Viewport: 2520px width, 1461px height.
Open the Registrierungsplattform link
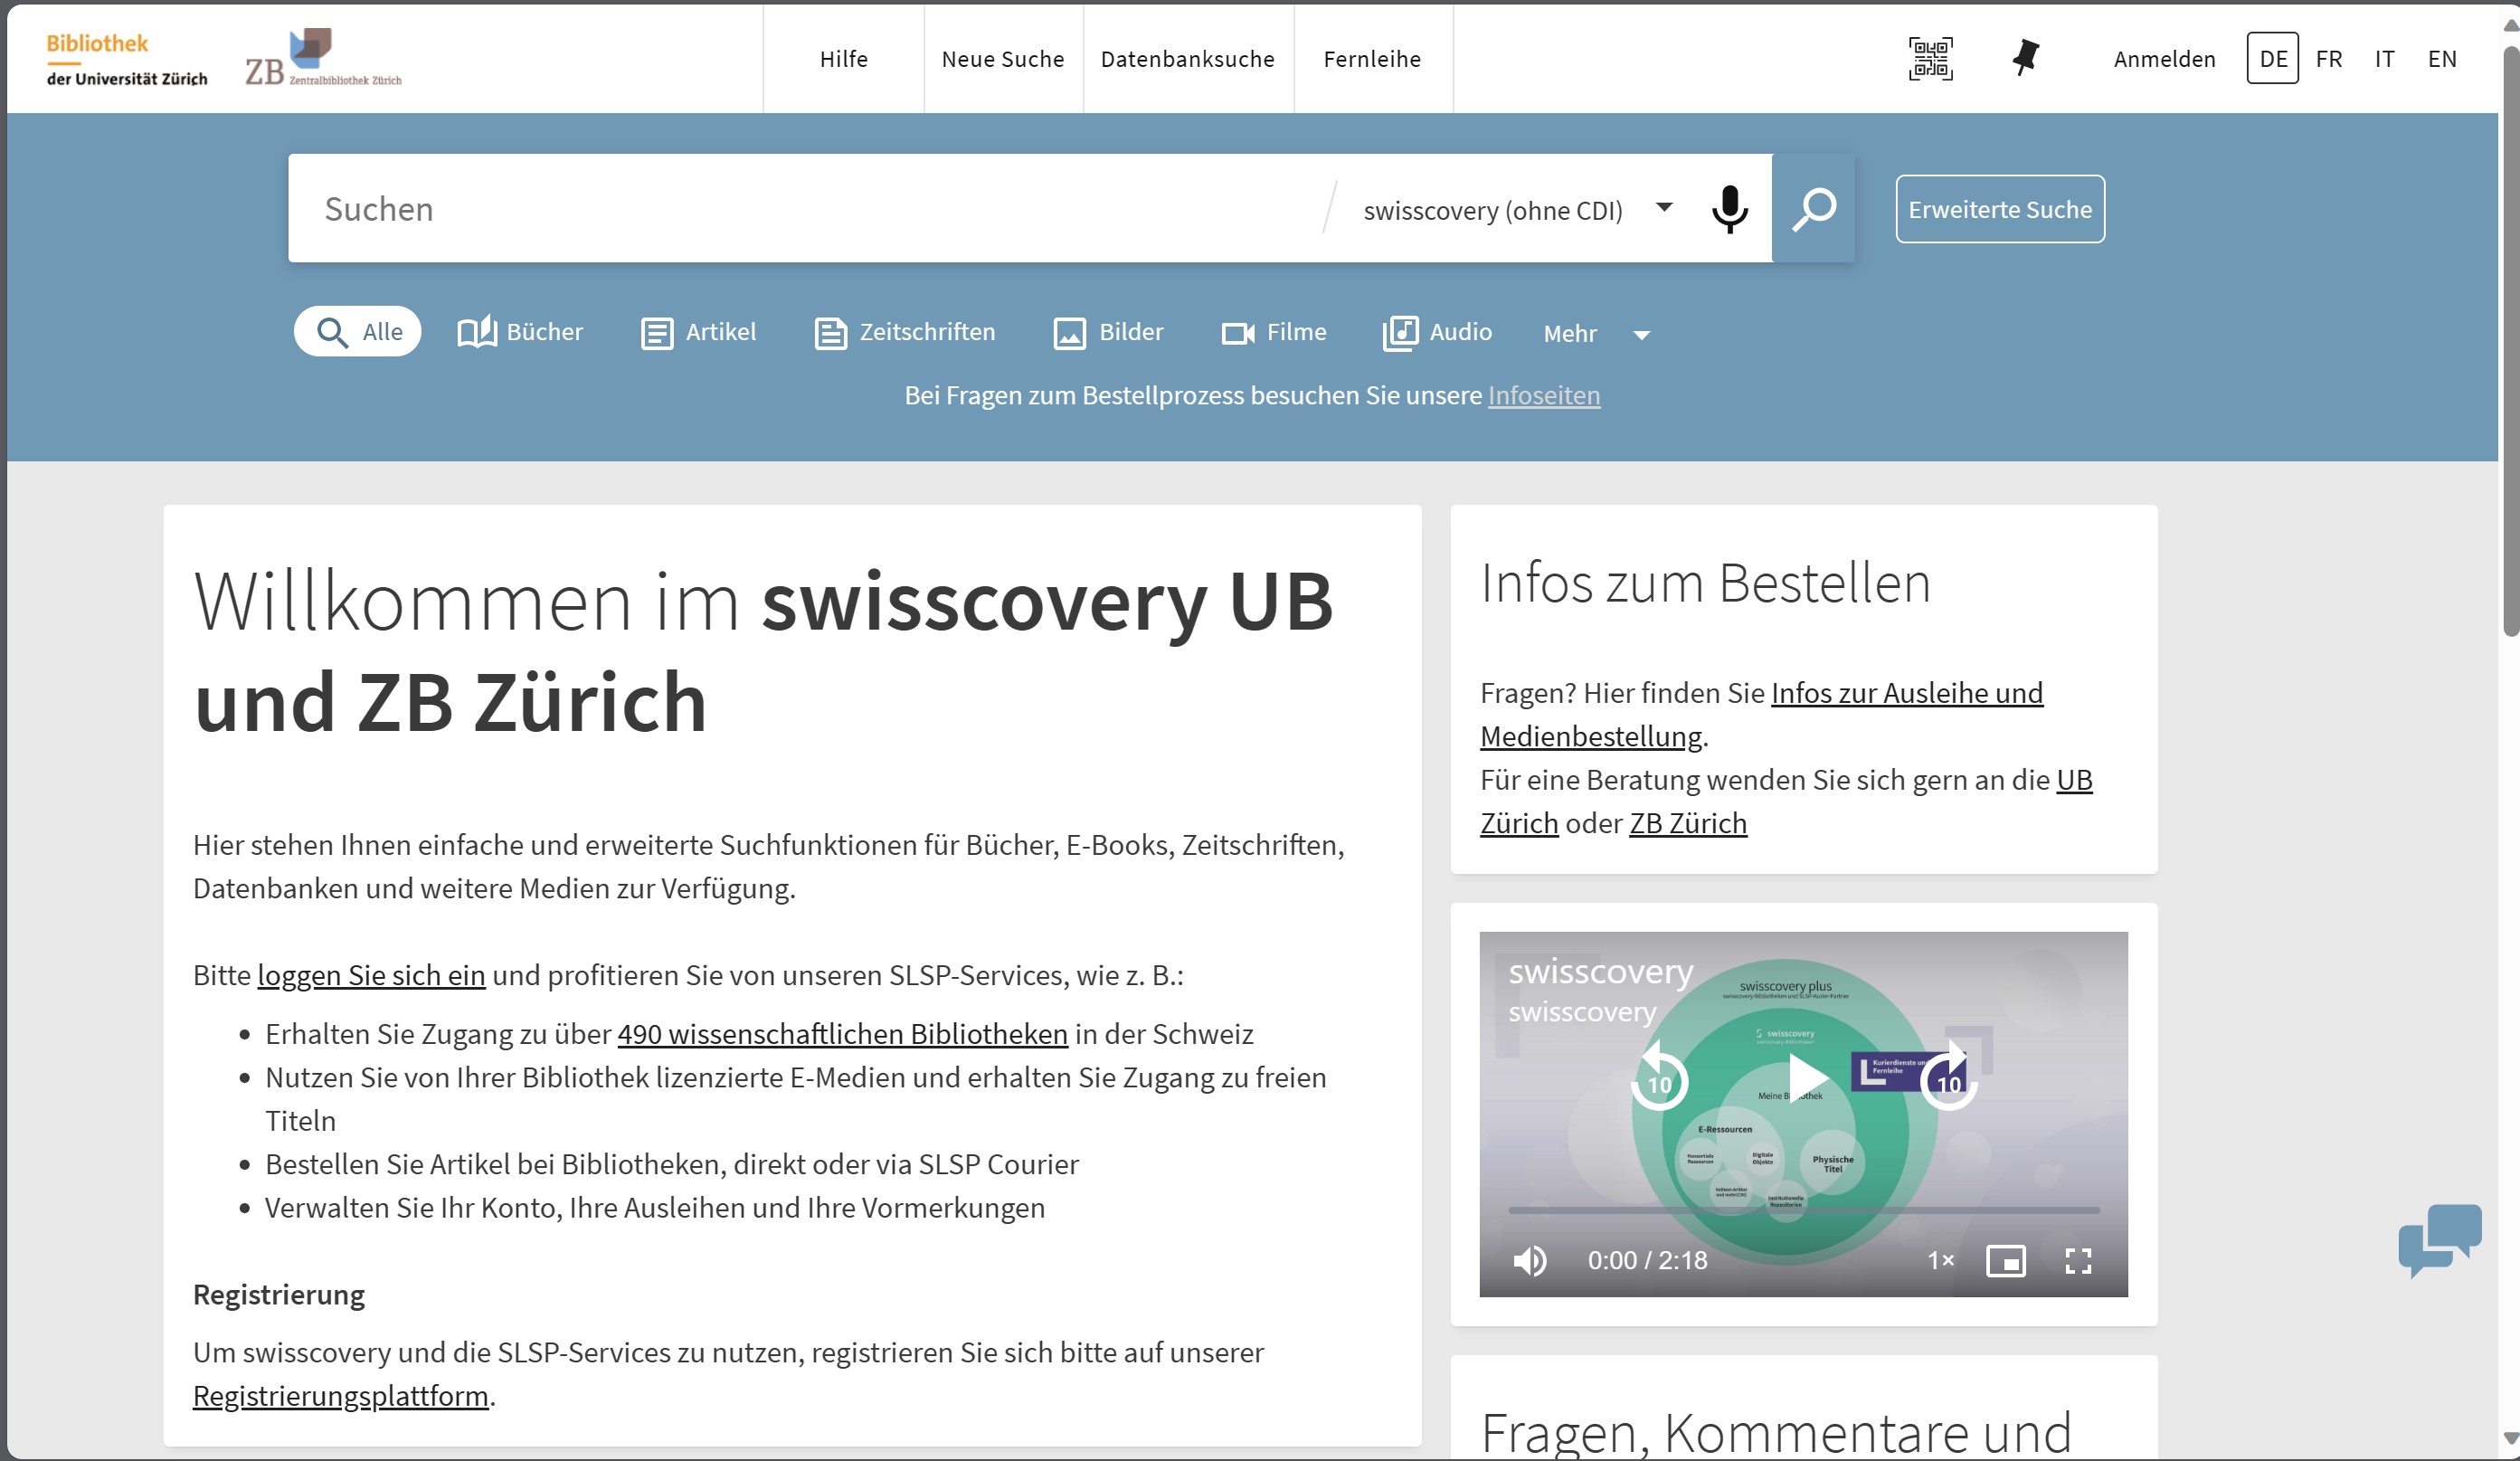pos(340,1395)
